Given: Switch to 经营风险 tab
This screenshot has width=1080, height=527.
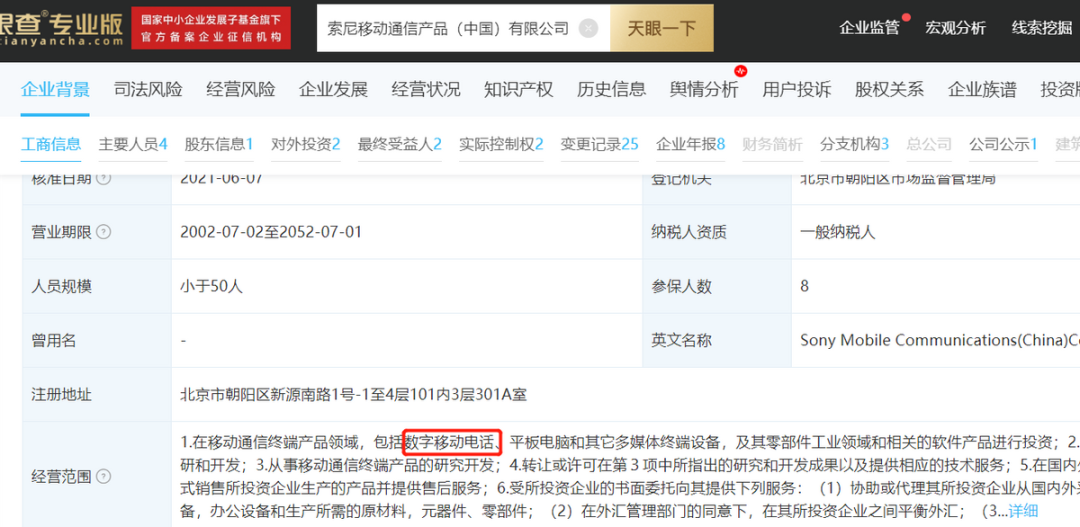Looking at the screenshot, I should coord(240,90).
